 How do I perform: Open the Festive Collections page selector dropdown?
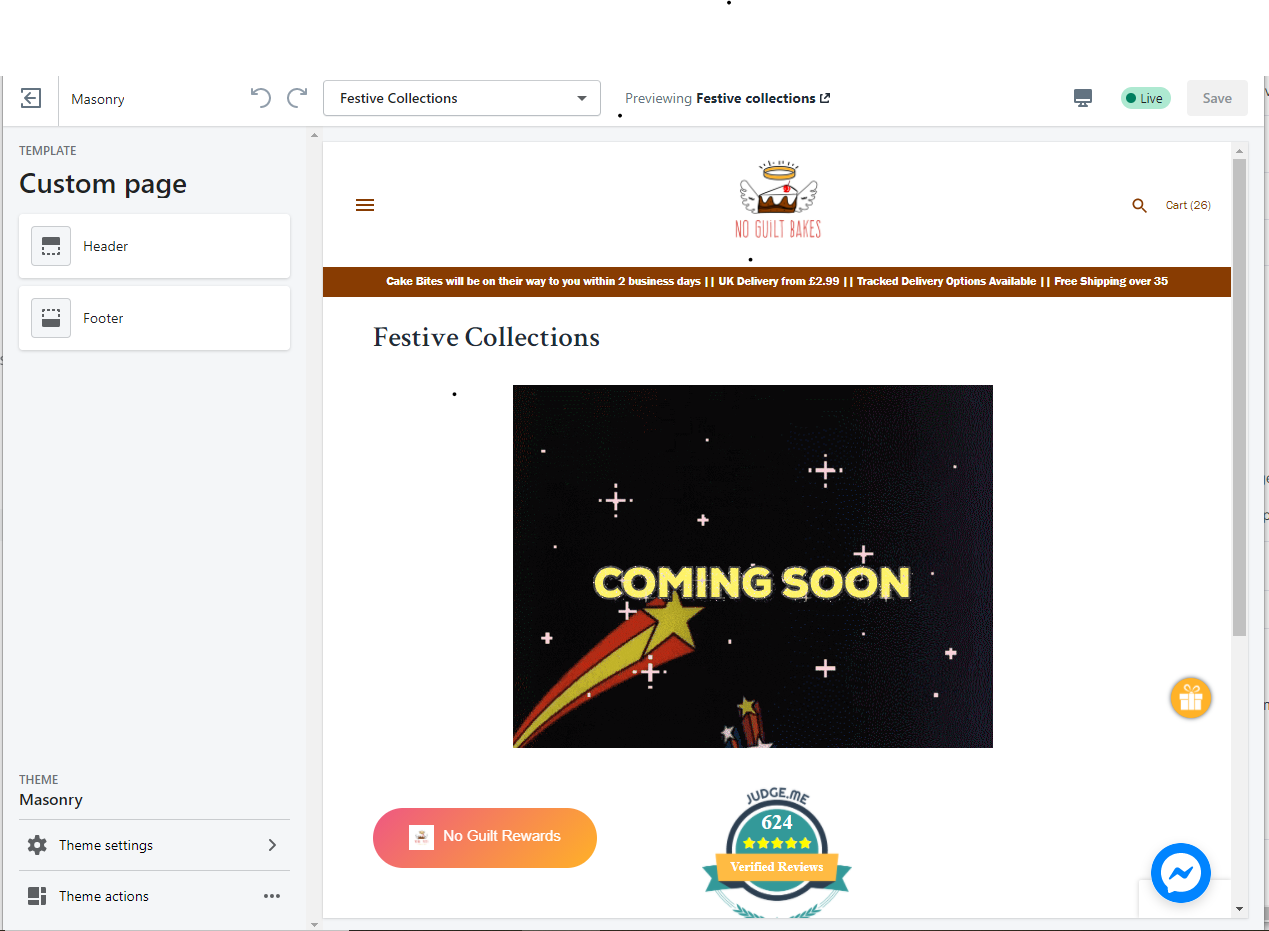coord(462,98)
